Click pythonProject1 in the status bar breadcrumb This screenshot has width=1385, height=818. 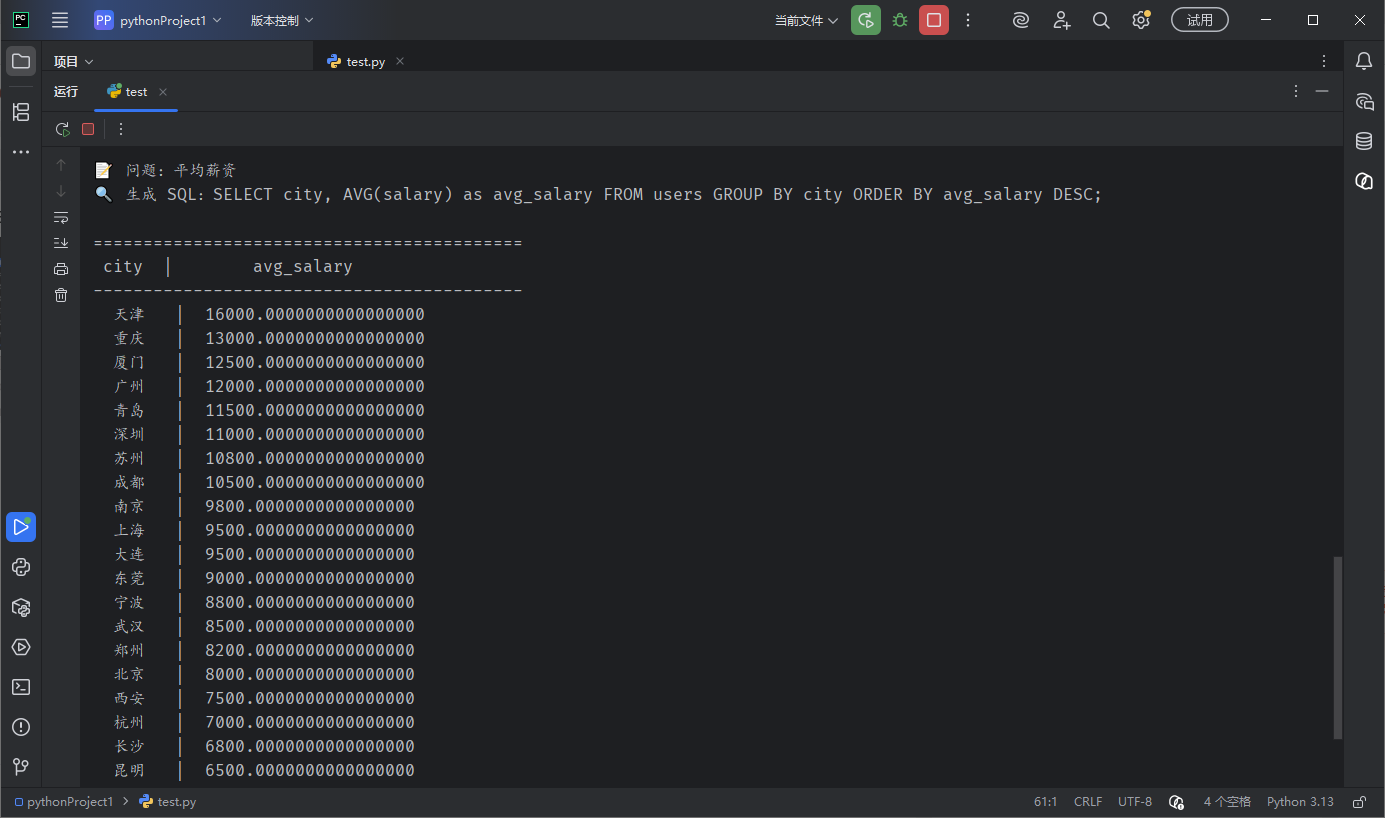pyautogui.click(x=64, y=802)
